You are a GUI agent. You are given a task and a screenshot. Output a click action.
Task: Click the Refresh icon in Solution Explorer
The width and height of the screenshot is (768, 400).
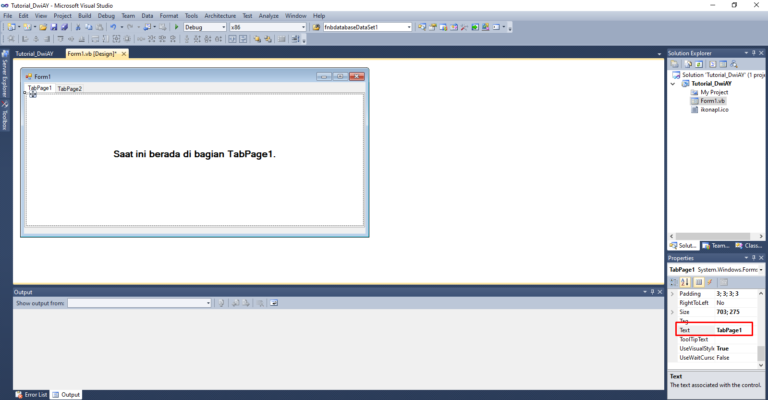click(699, 64)
